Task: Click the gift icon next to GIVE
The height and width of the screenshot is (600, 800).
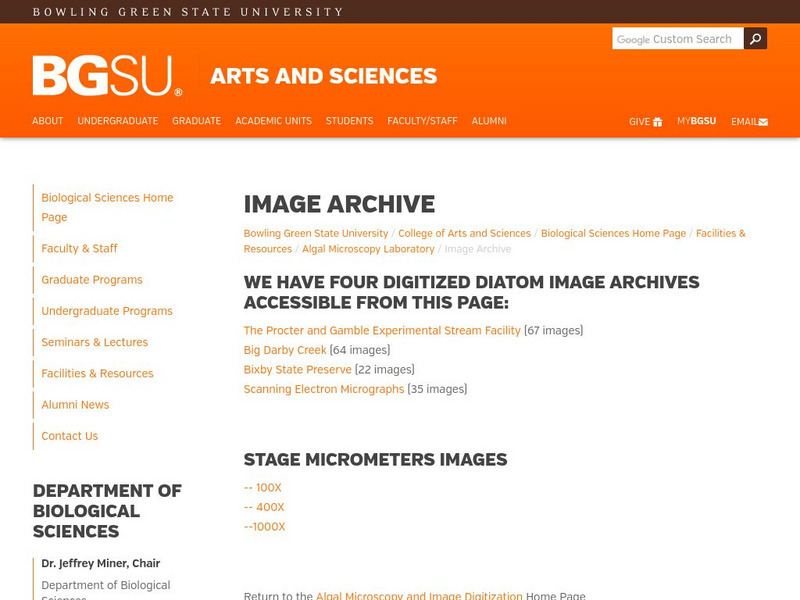Action: coord(659,120)
